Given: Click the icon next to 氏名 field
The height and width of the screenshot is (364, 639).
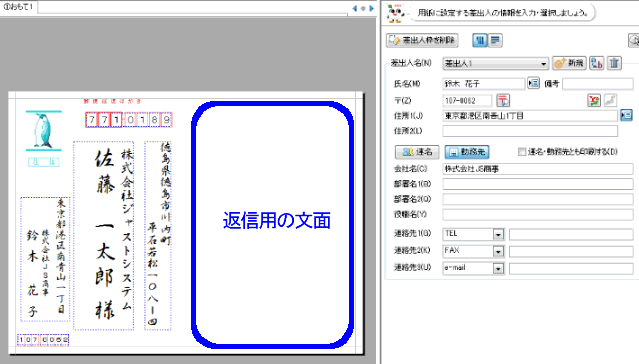Looking at the screenshot, I should point(533,83).
